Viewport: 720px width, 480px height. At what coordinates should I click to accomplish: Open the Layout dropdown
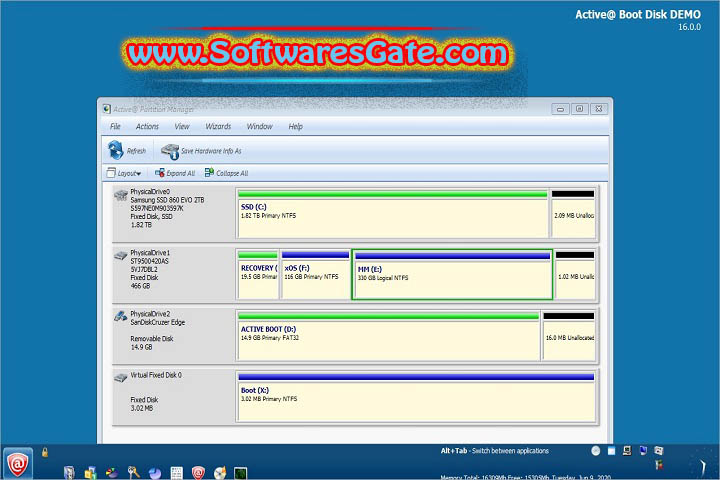[x=124, y=173]
